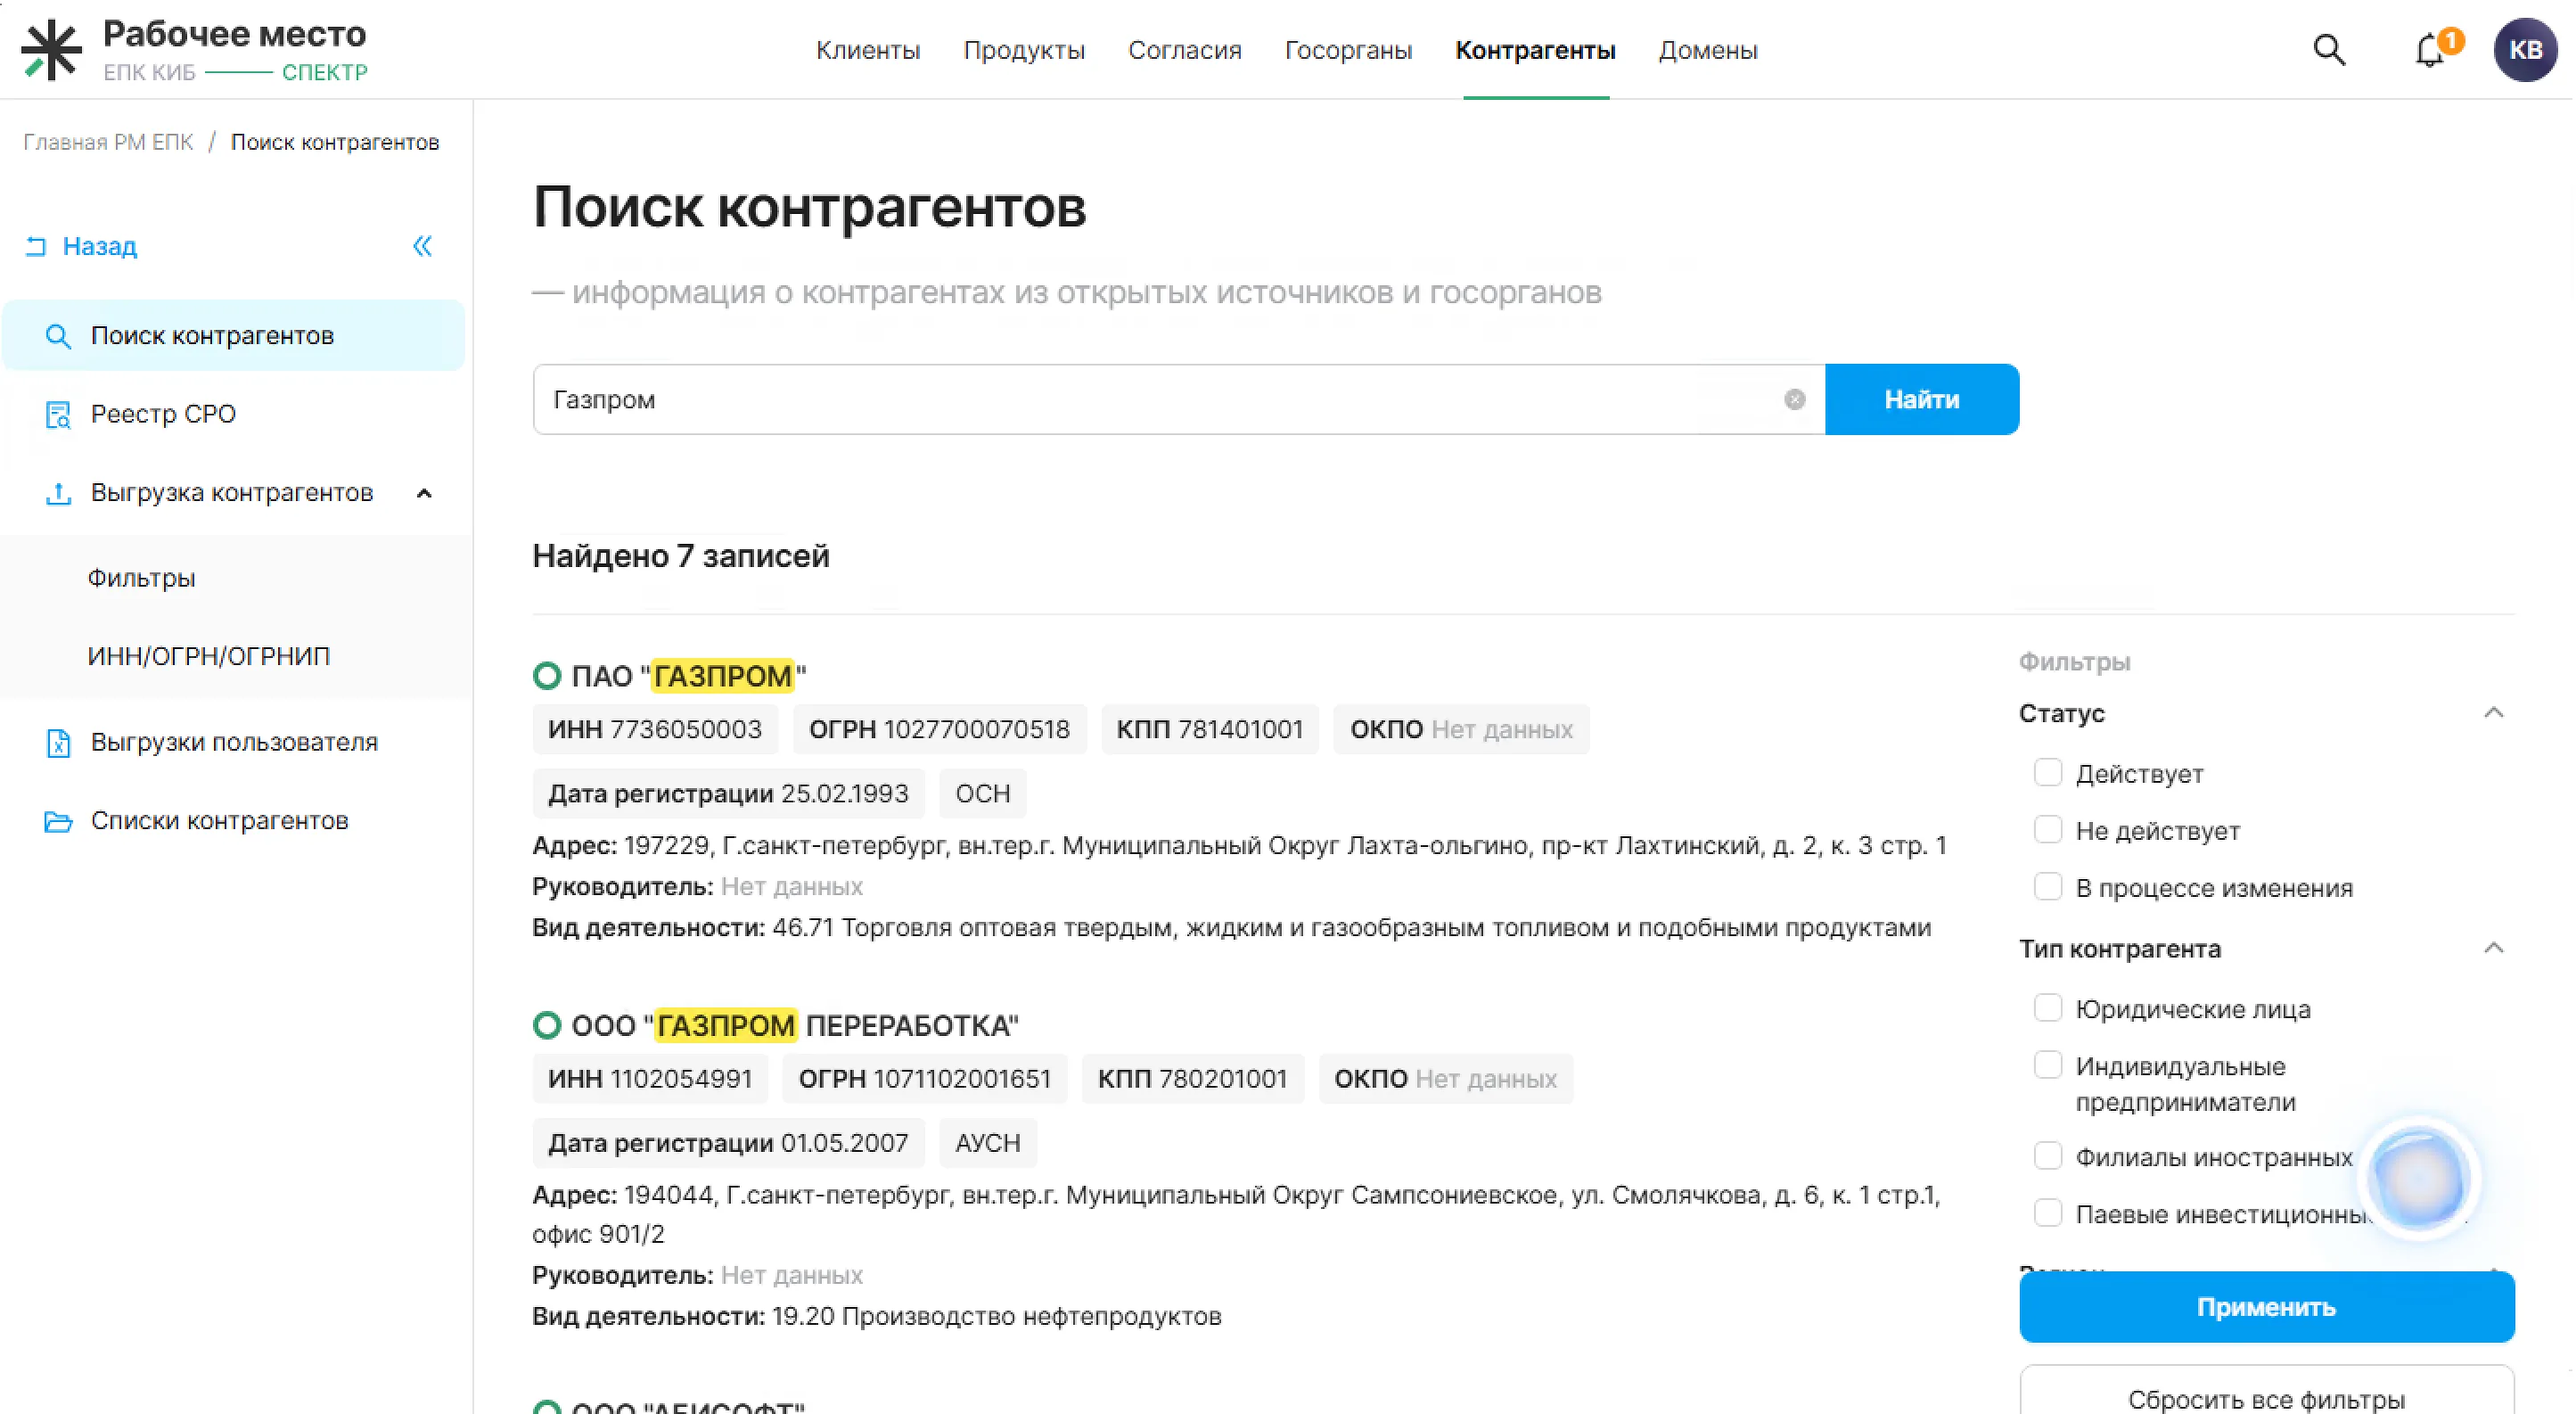Open the KB user avatar menu
Viewport: 2576px width, 1414px height.
click(x=2525, y=50)
